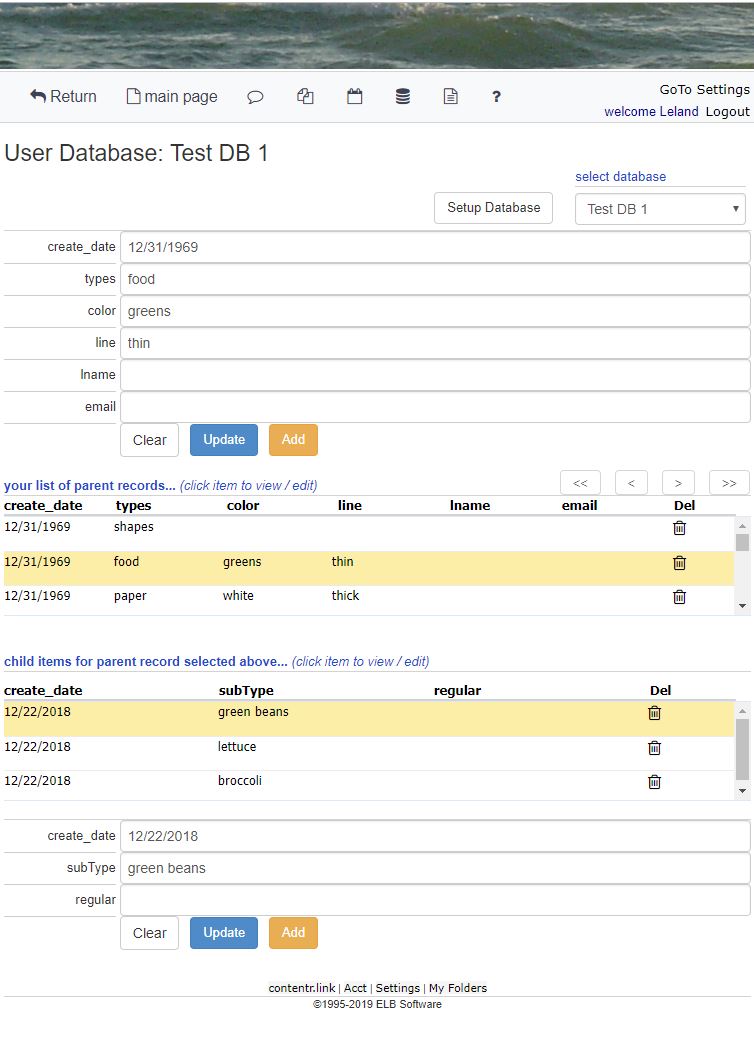Click the My Folders footer link
Image resolution: width=754 pixels, height=1045 pixels.
tap(457, 987)
